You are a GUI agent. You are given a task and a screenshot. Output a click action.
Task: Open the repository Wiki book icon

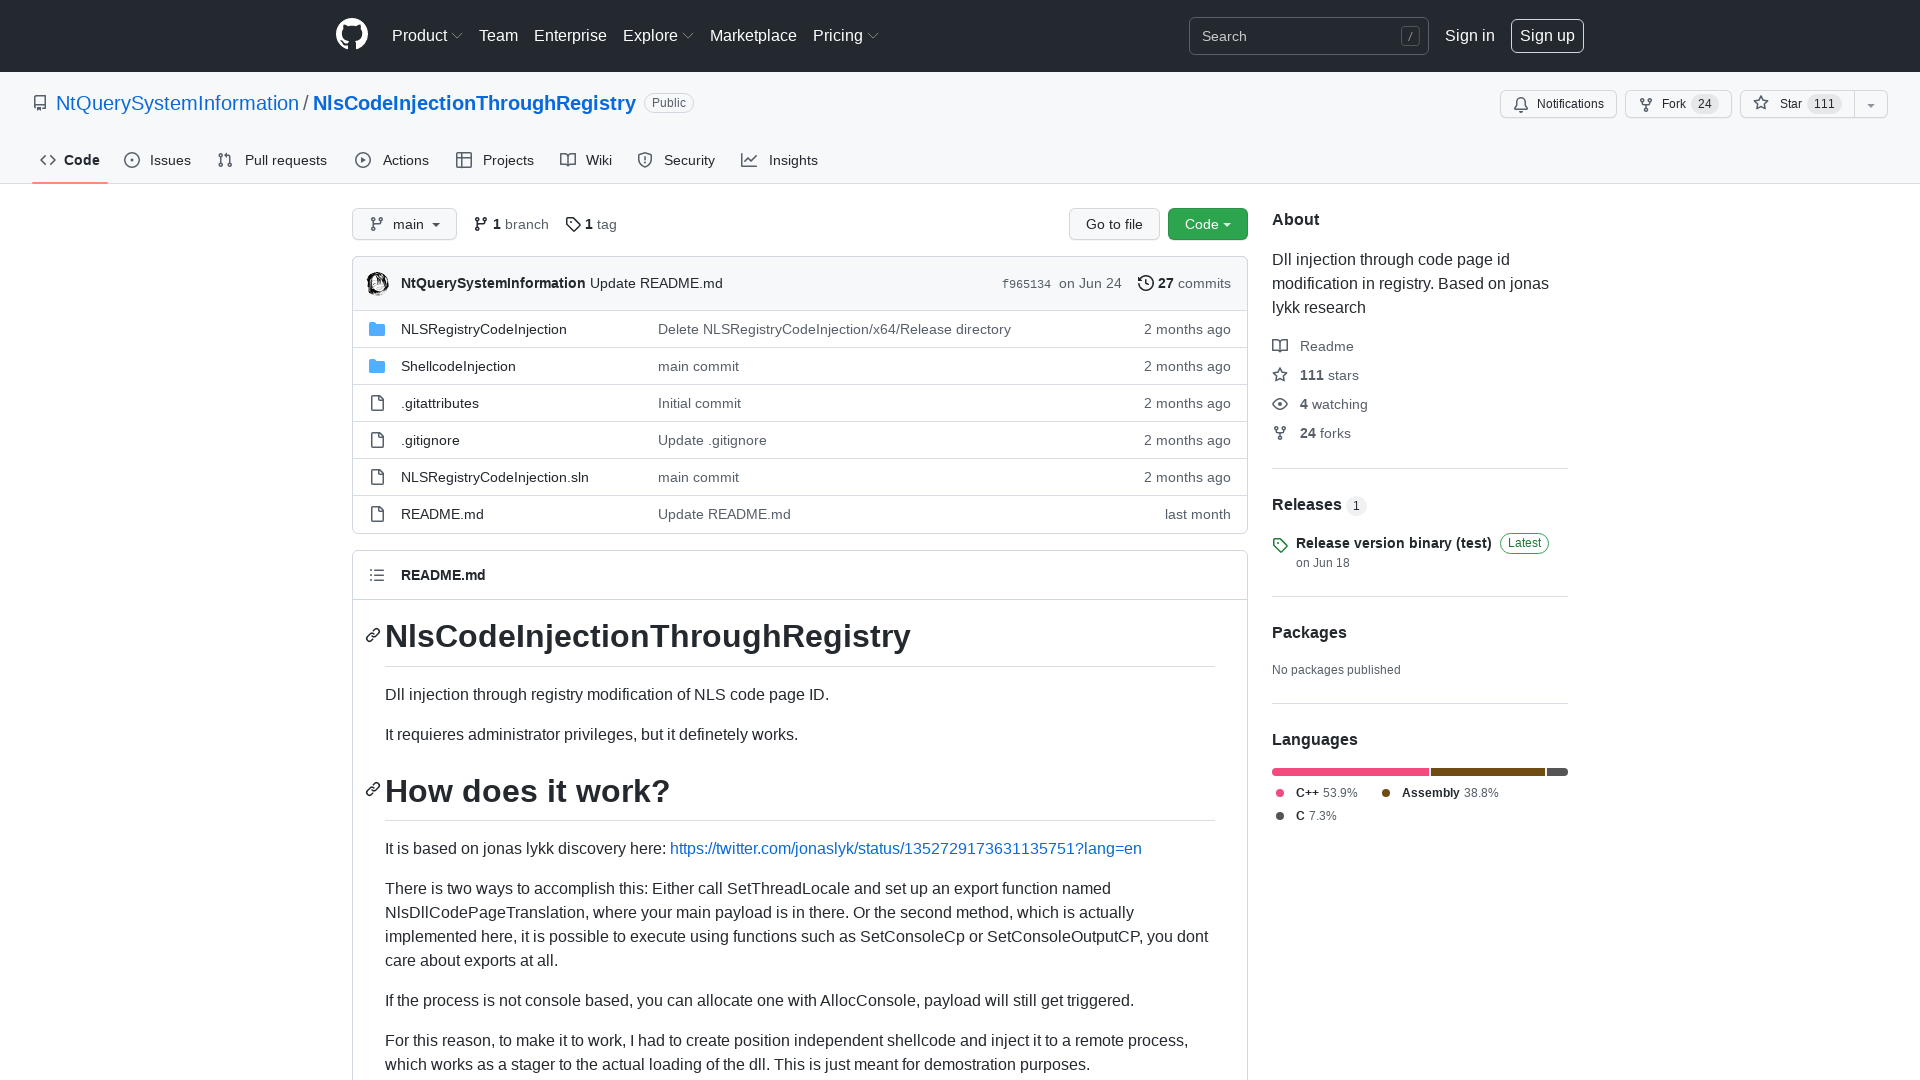coord(568,160)
